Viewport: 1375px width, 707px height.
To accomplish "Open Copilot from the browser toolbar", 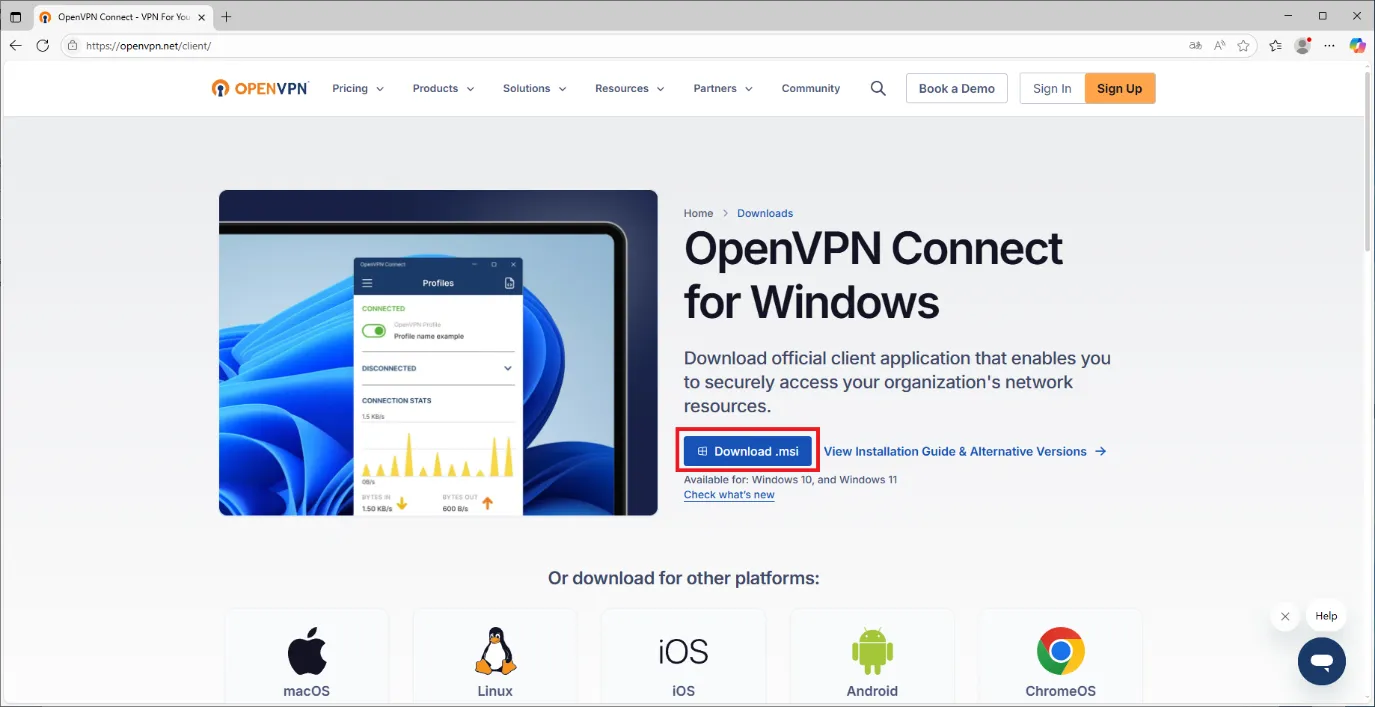I will (x=1357, y=45).
